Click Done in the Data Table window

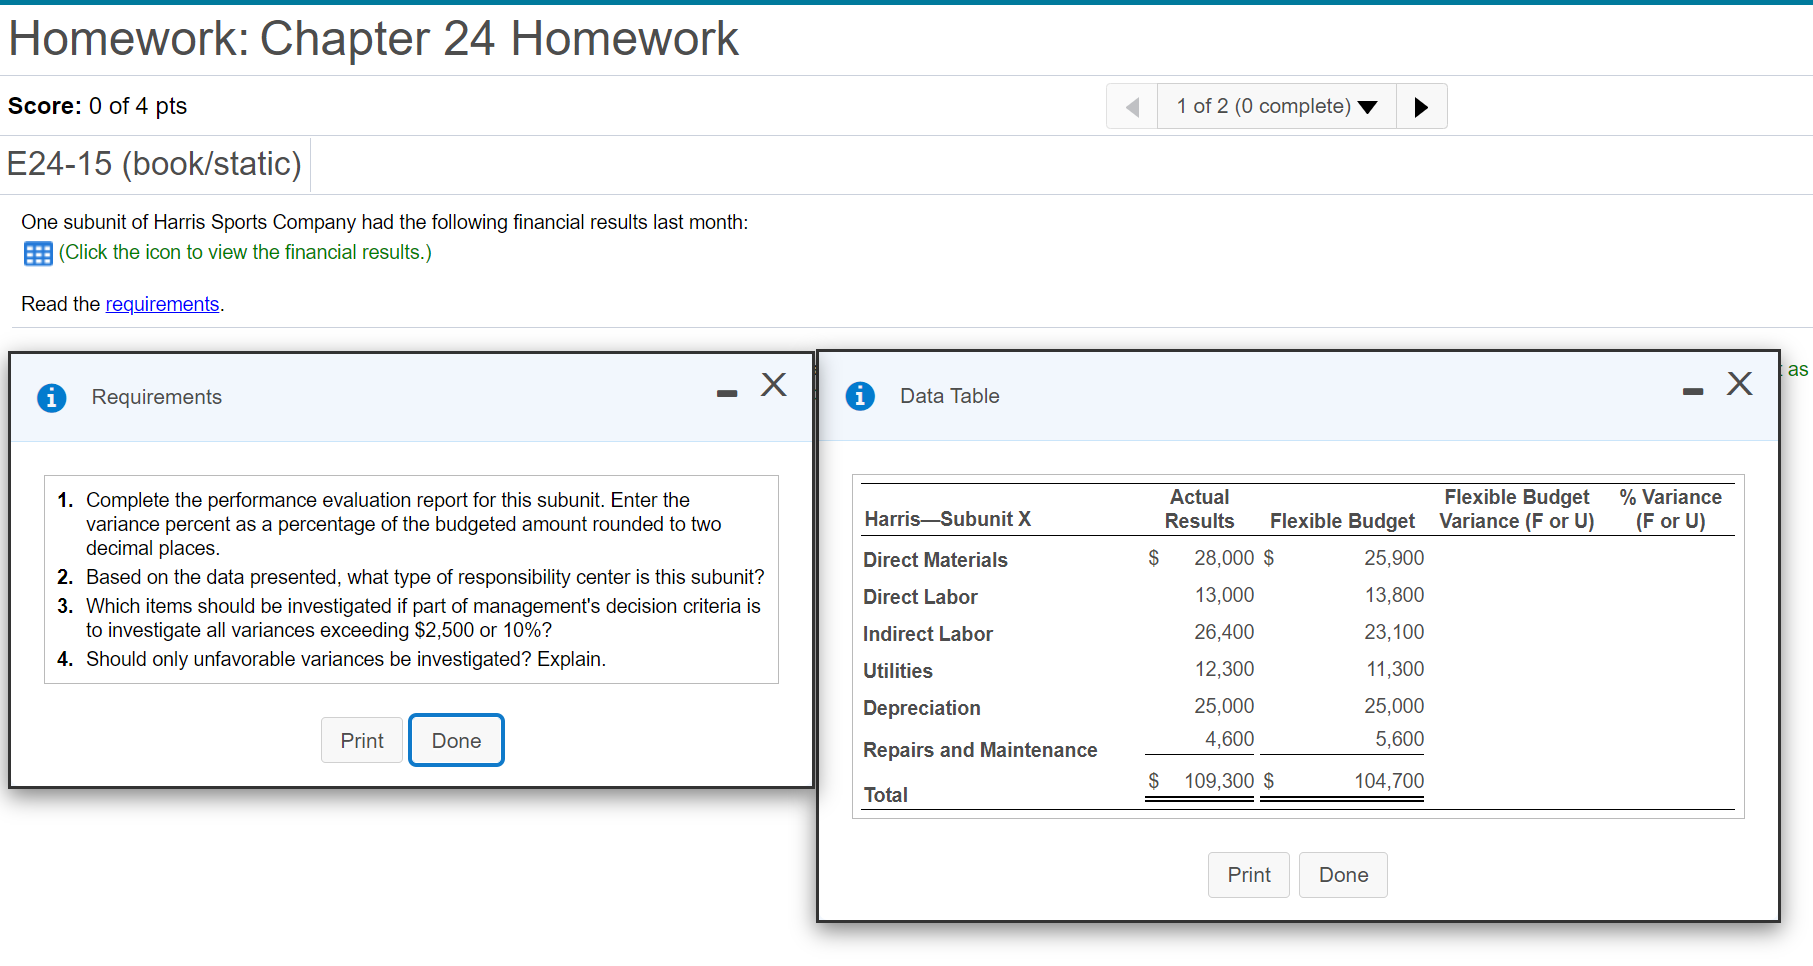[1343, 874]
